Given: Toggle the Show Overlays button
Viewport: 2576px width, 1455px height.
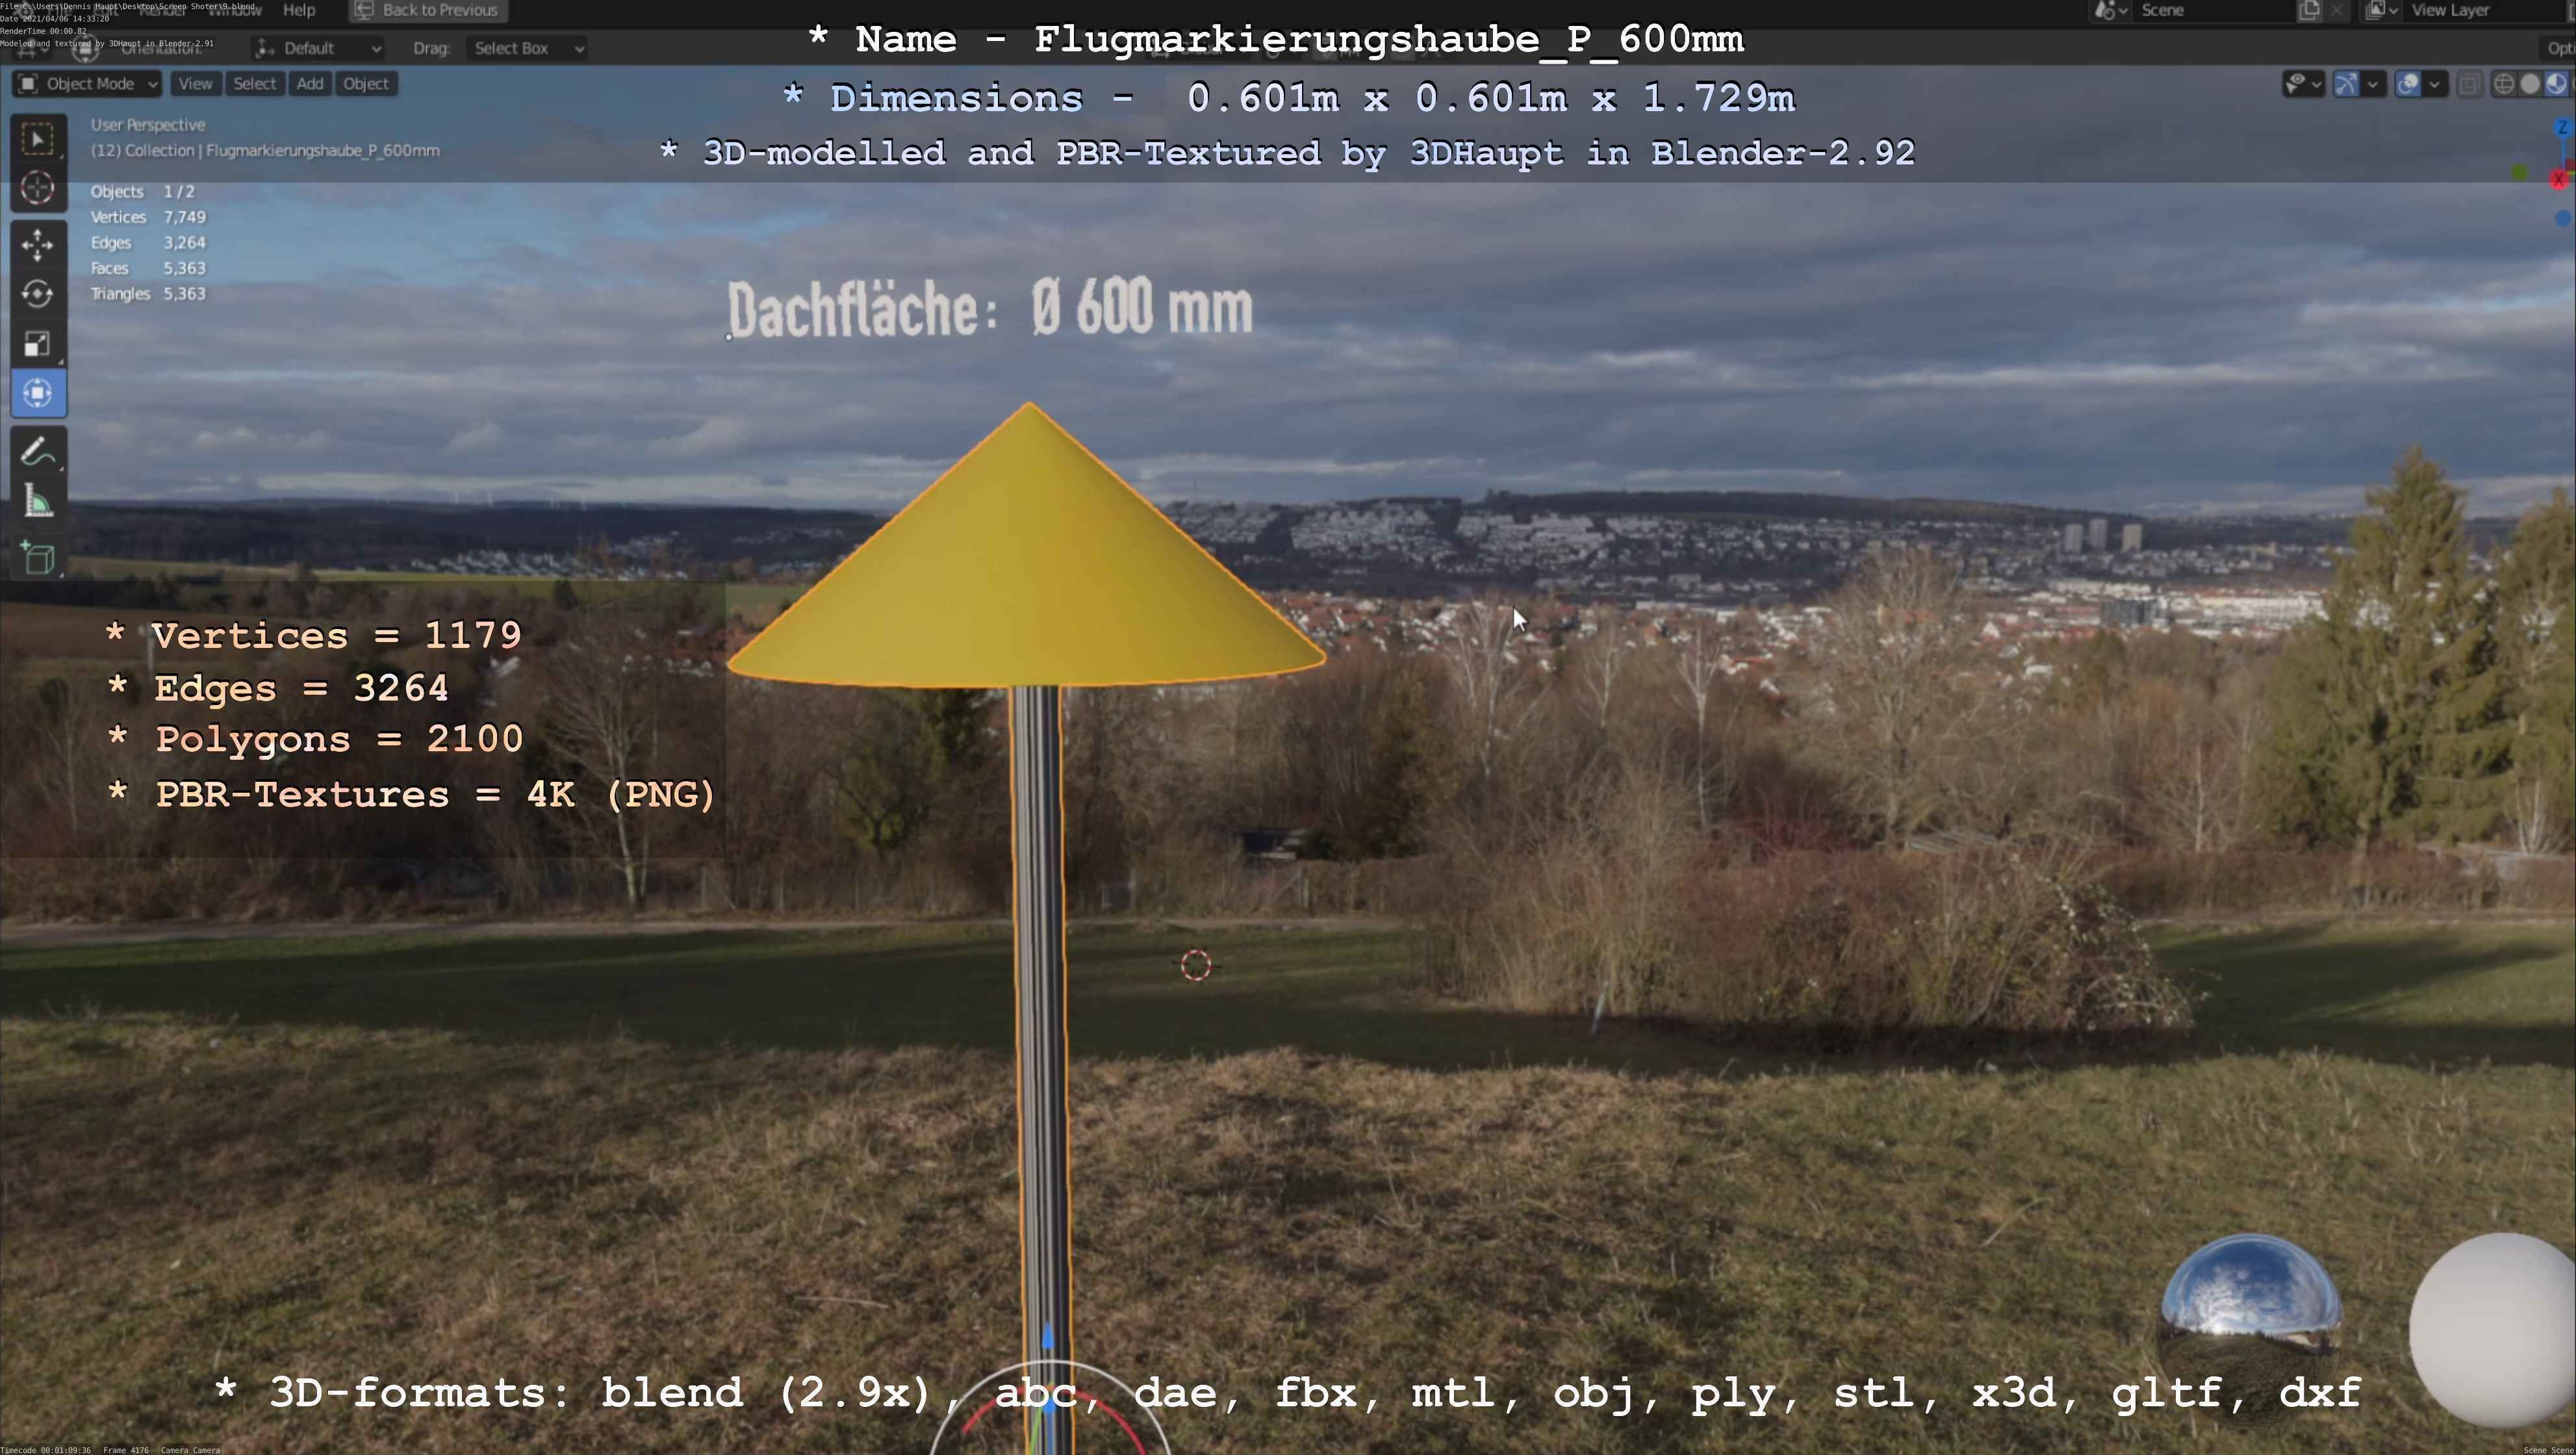Looking at the screenshot, I should [2409, 84].
